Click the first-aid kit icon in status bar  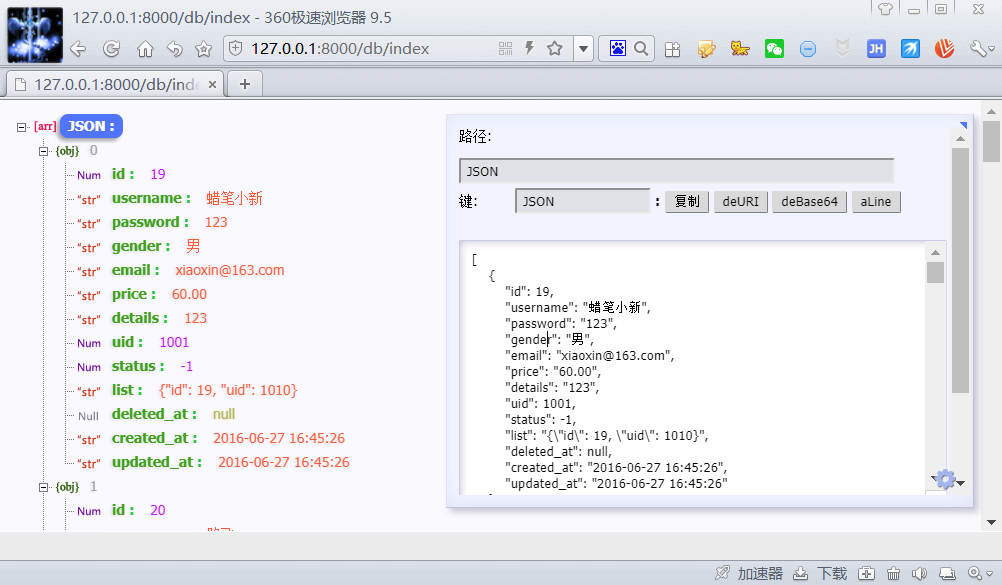[x=866, y=573]
